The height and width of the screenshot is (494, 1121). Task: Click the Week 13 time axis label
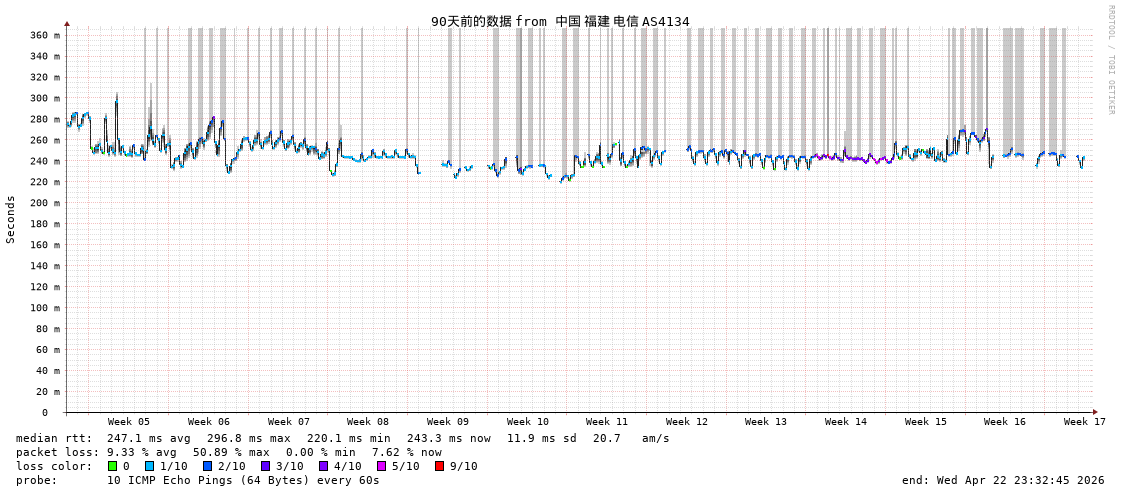pos(766,422)
